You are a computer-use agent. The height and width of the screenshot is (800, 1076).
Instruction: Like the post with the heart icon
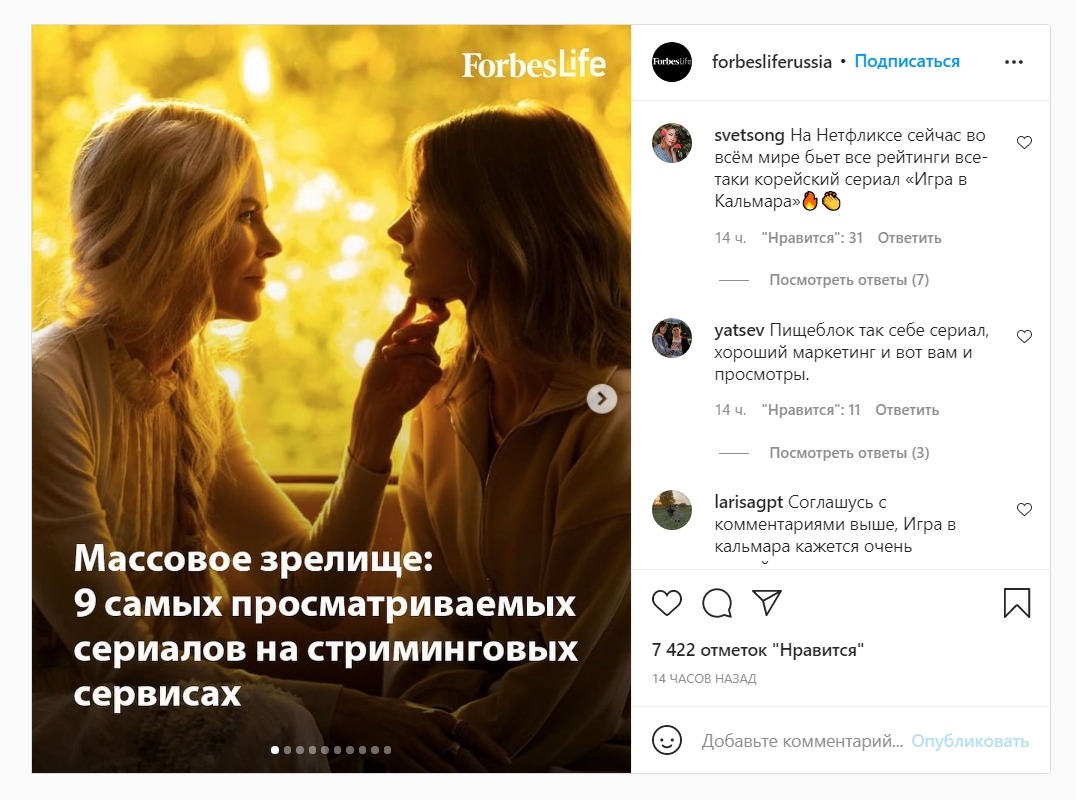coord(666,603)
